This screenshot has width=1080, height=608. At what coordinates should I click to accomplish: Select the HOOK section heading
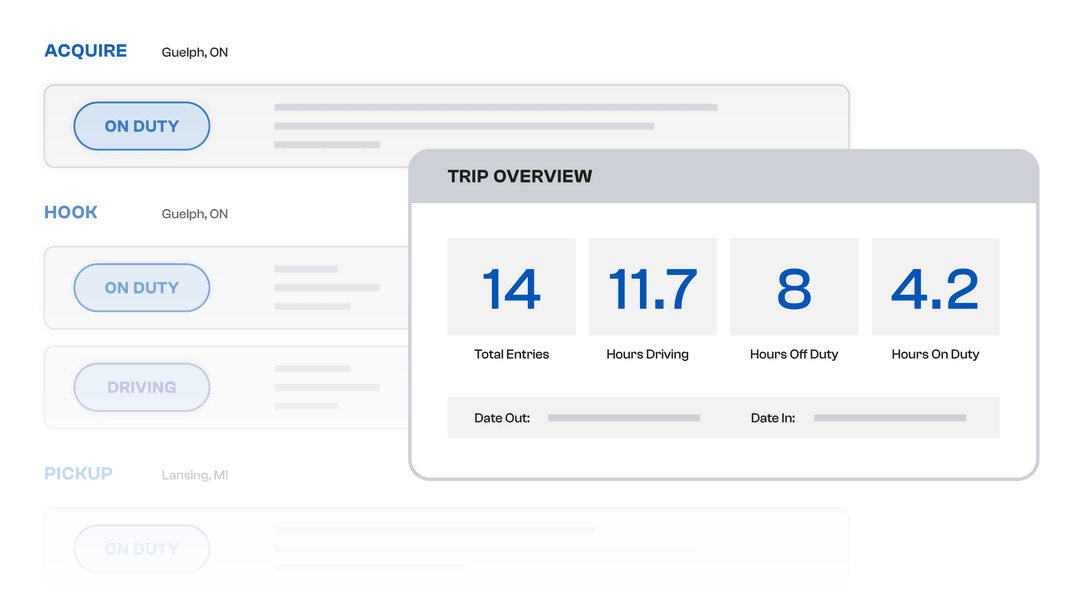coord(71,212)
